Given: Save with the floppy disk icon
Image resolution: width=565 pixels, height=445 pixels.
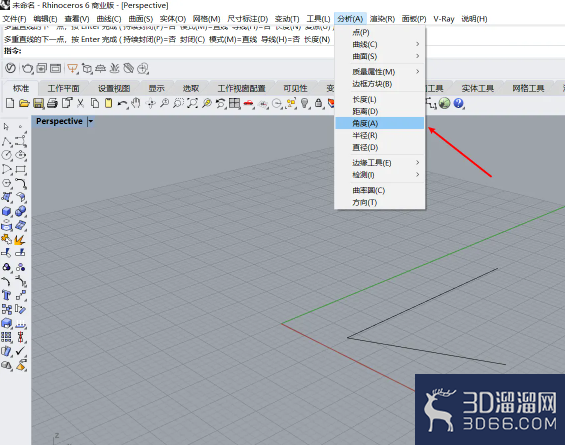Looking at the screenshot, I should (38, 103).
